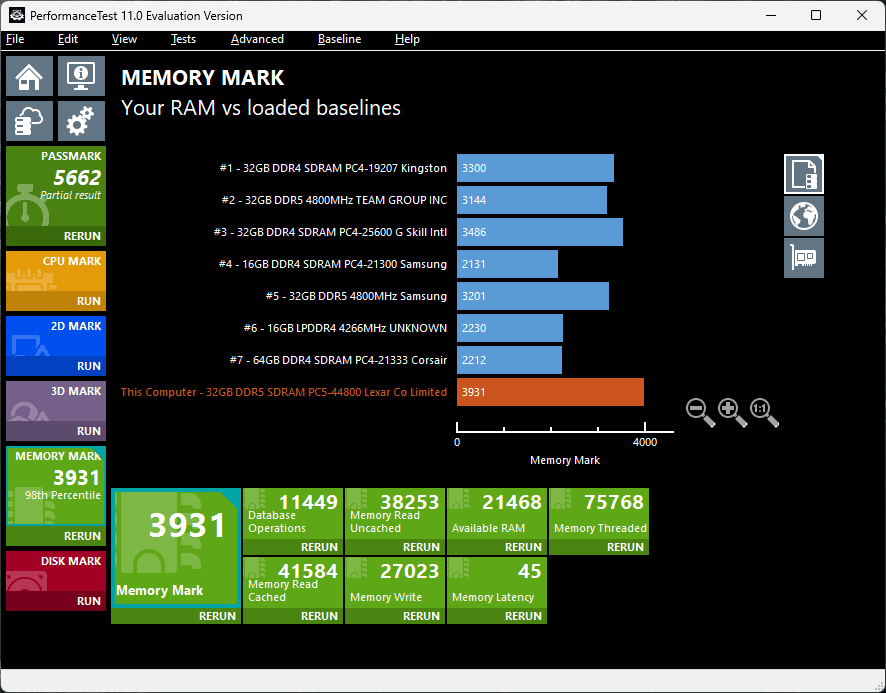Run the CPU Mark test
Image resolution: width=886 pixels, height=693 pixels.
coord(88,301)
